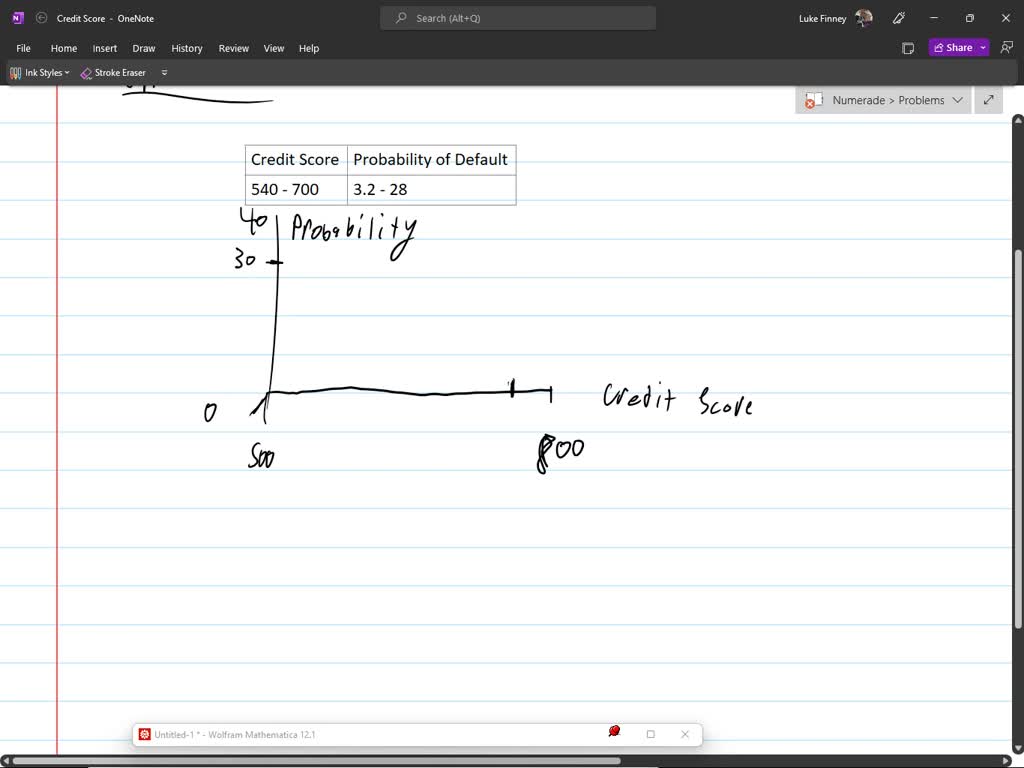Viewport: 1024px width, 768px height.
Task: Click the back navigation arrow in the title bar
Action: pos(41,17)
